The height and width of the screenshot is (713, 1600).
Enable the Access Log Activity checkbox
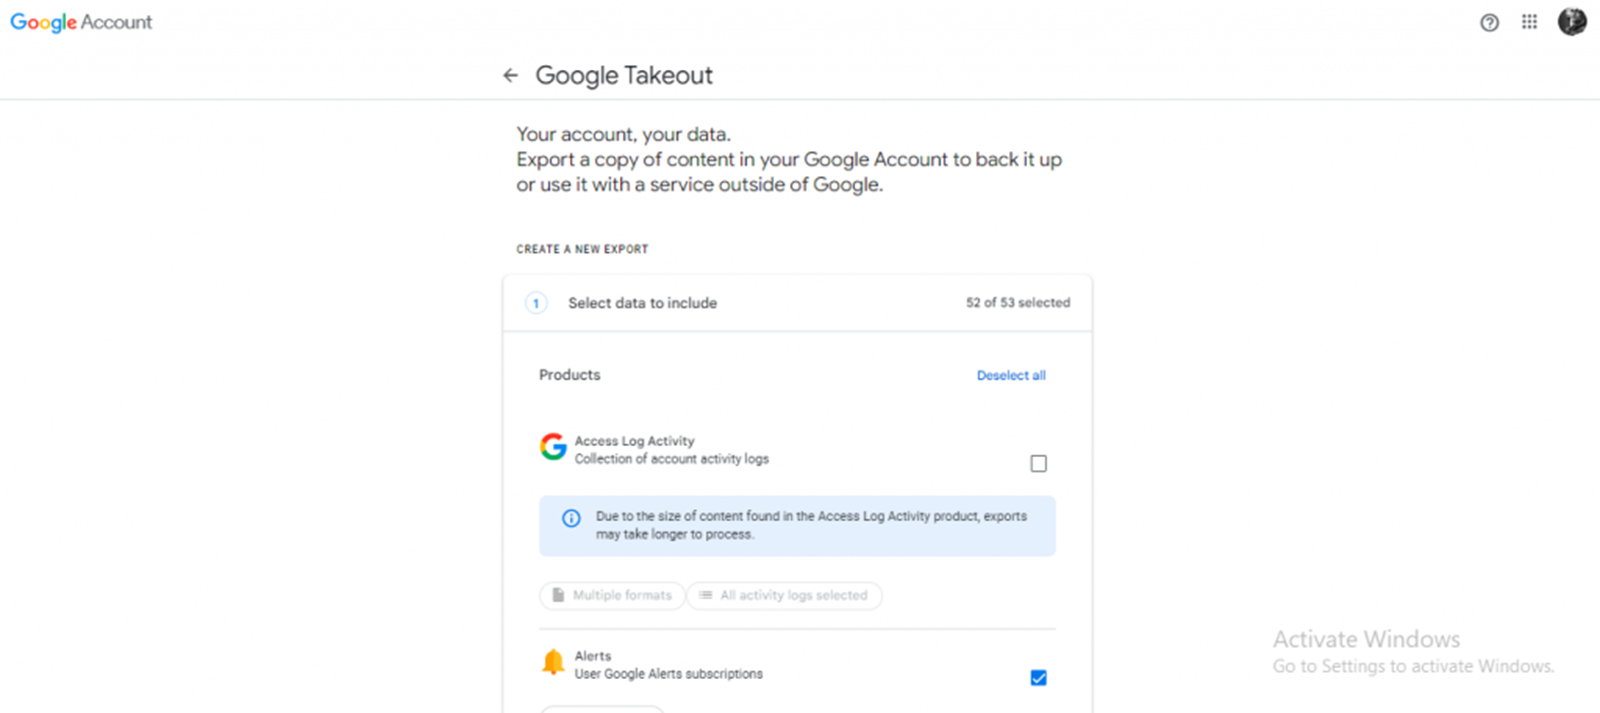pos(1038,463)
